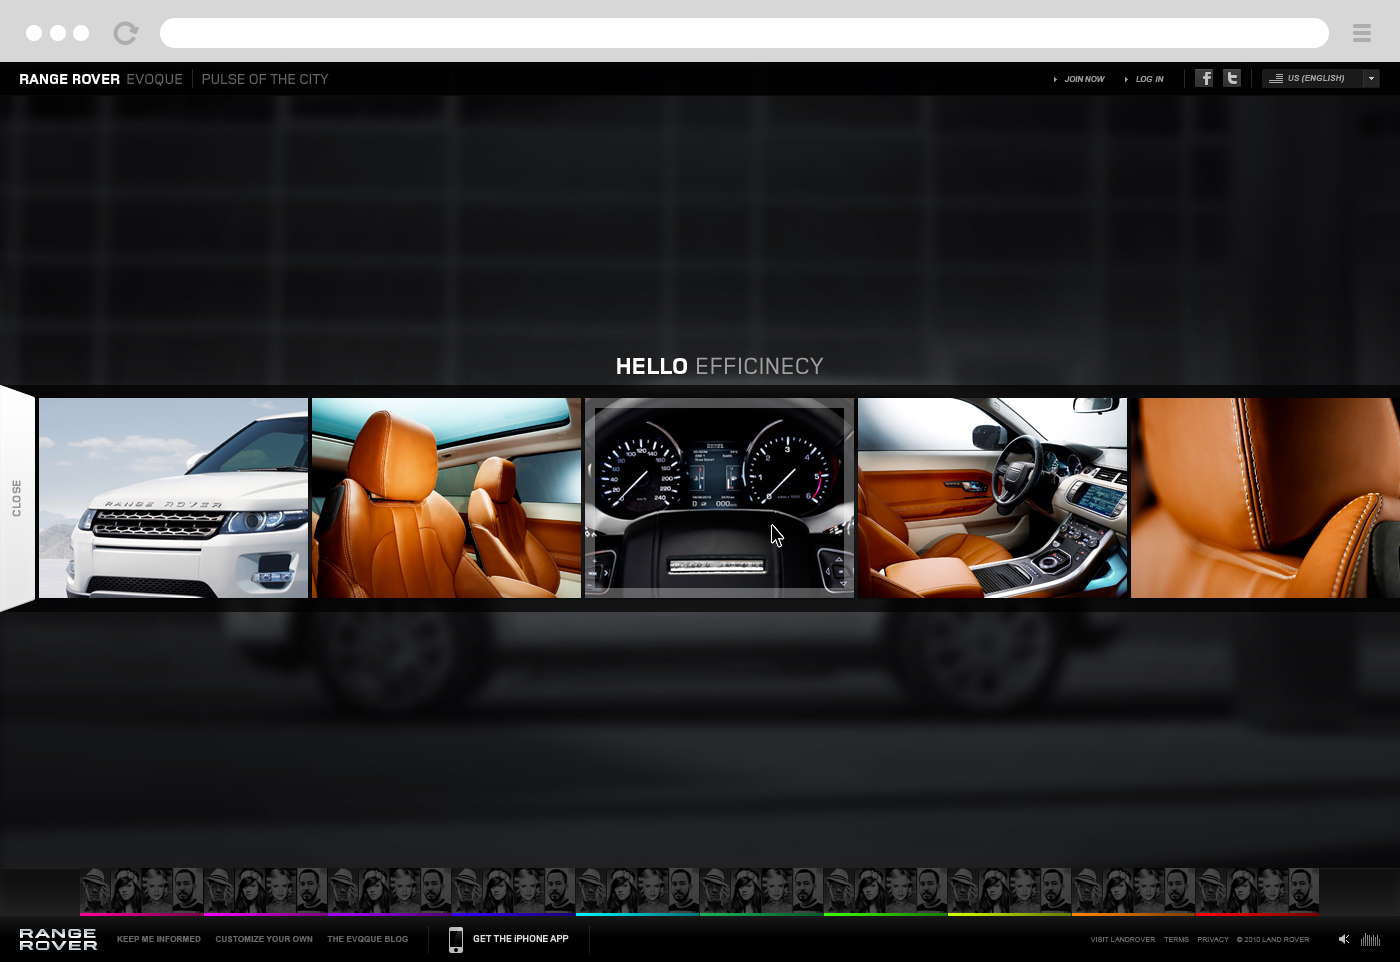Screen dimensions: 1400x962
Task: Mute sound with the speaker icon
Action: pyautogui.click(x=1344, y=939)
